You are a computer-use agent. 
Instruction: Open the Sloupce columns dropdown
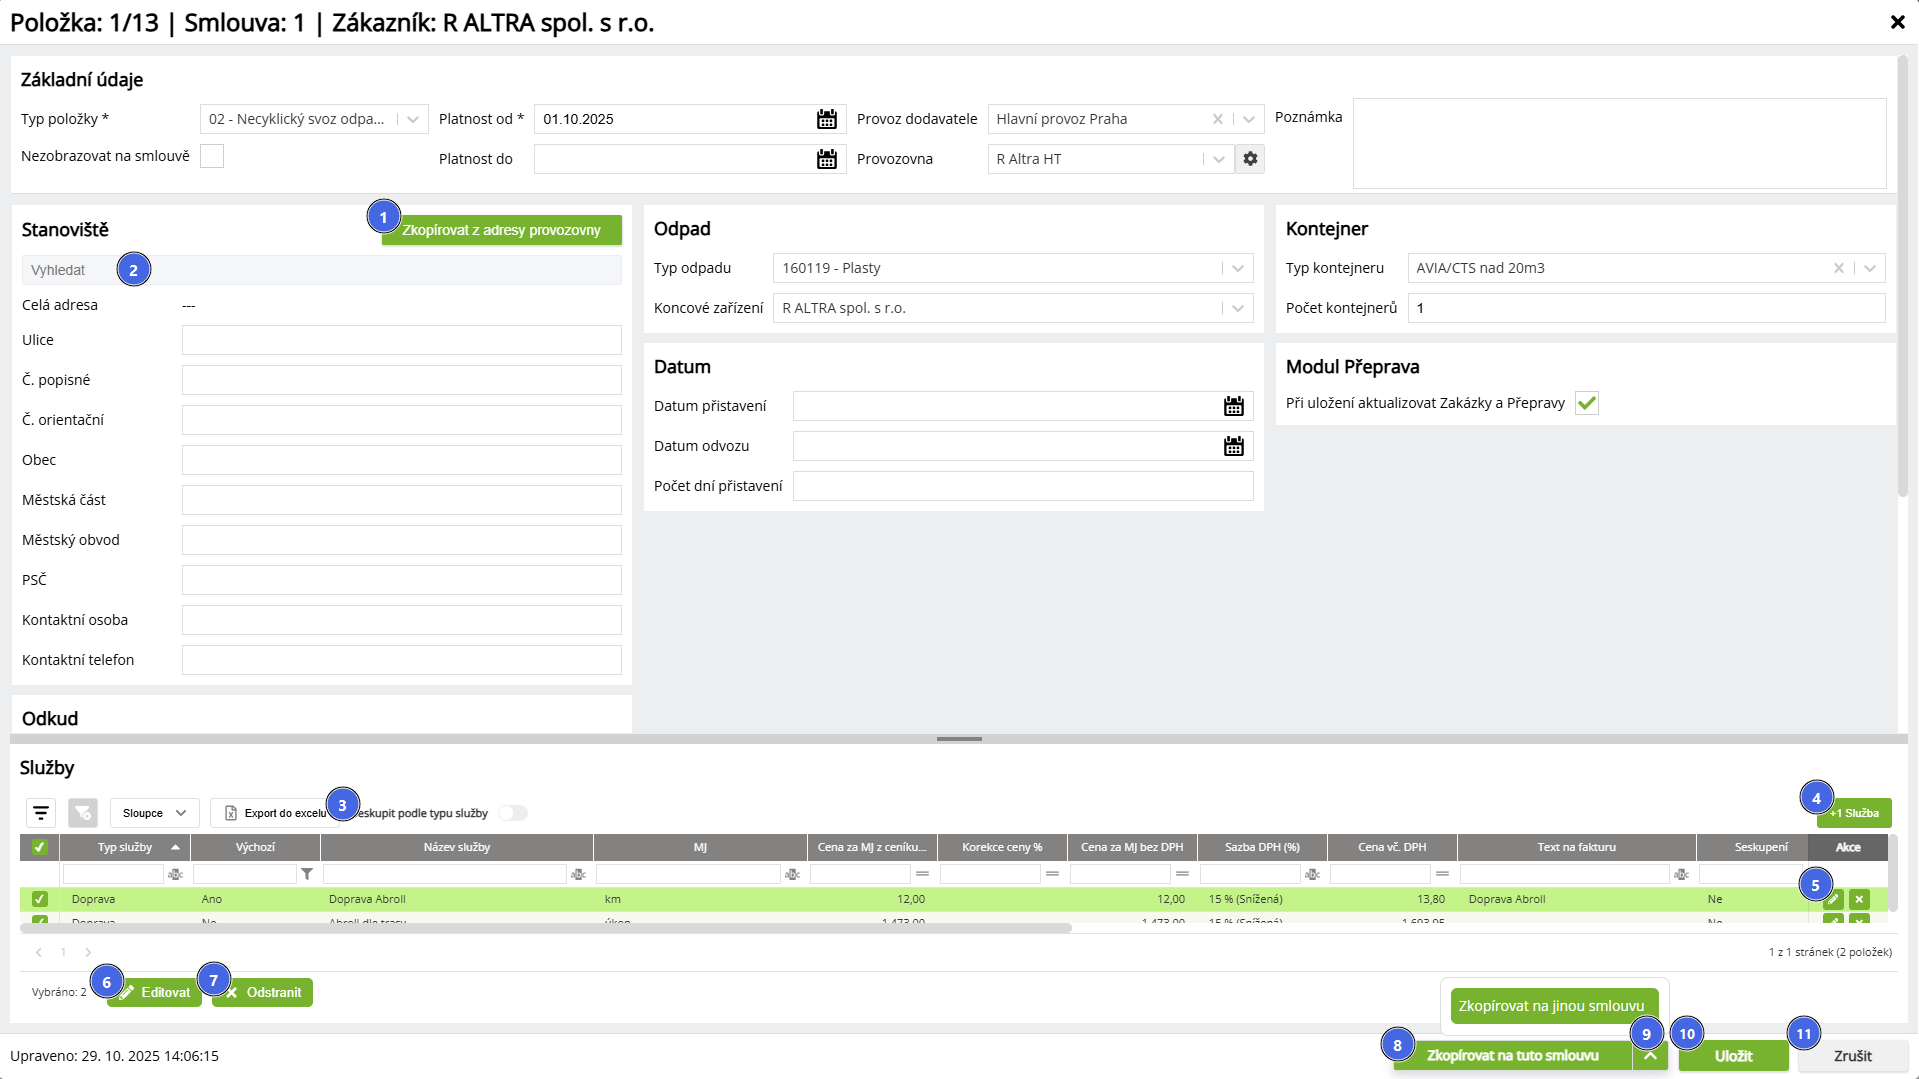pyautogui.click(x=154, y=813)
